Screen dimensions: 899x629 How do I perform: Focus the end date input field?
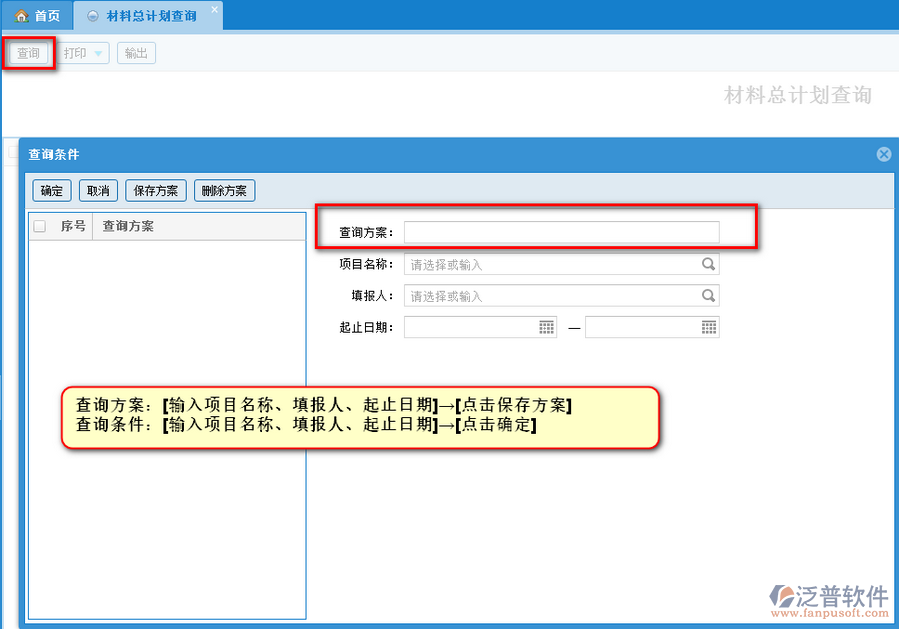pos(652,327)
